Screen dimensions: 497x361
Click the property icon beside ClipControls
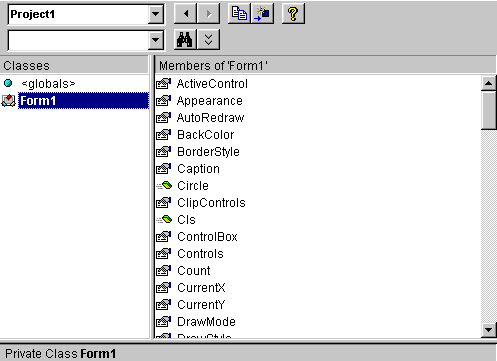164,202
